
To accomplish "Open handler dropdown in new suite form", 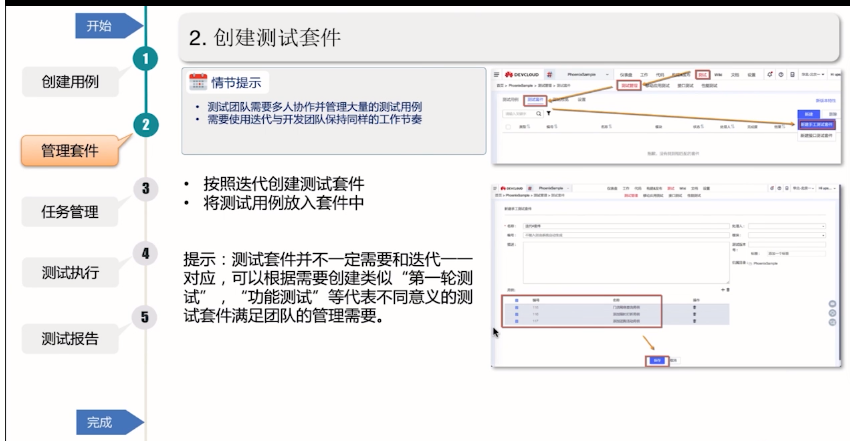I will pyautogui.click(x=787, y=226).
